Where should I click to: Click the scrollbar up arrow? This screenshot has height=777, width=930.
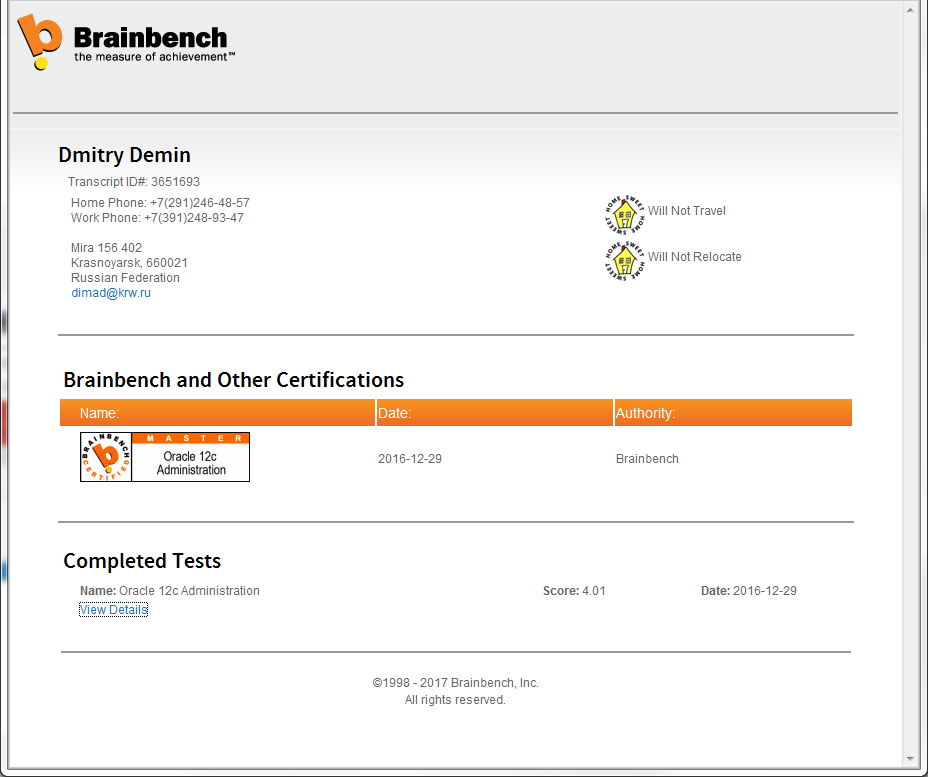pos(911,10)
